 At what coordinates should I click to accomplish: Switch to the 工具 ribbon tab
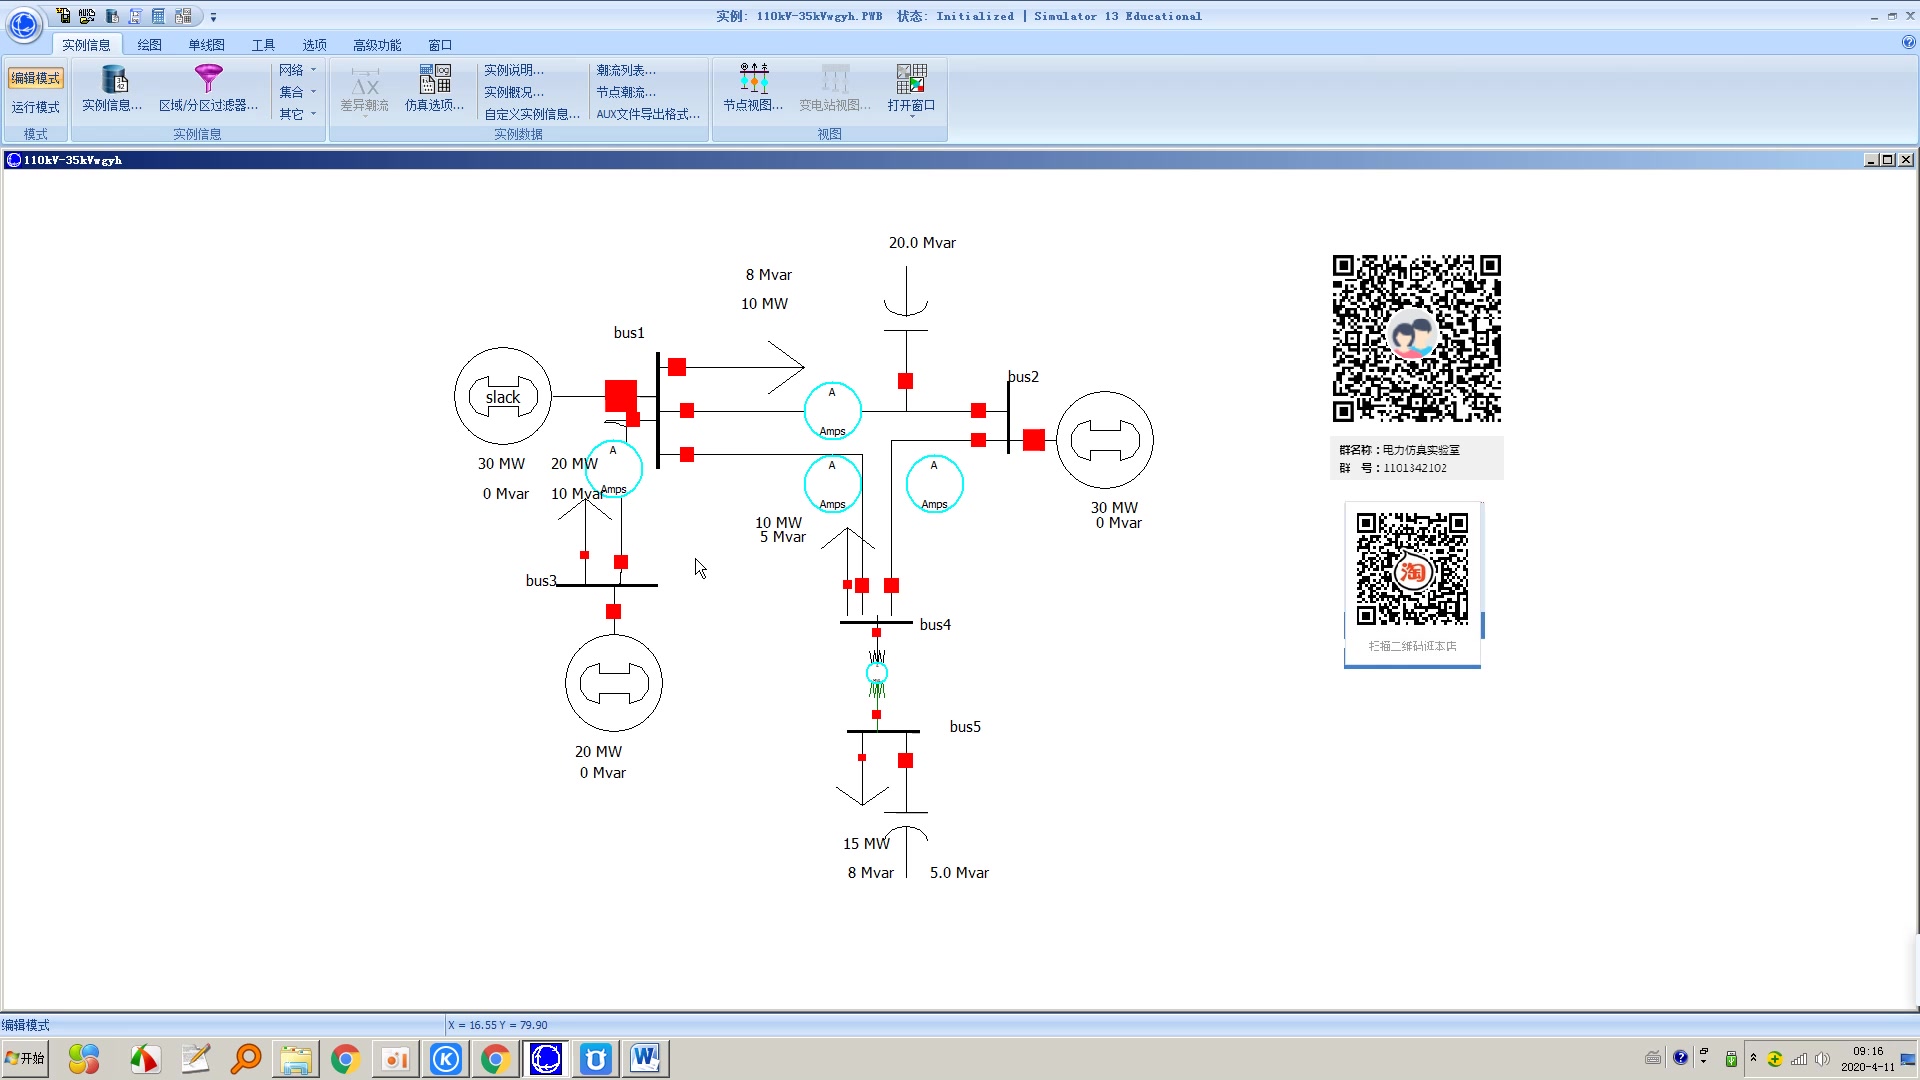point(263,45)
